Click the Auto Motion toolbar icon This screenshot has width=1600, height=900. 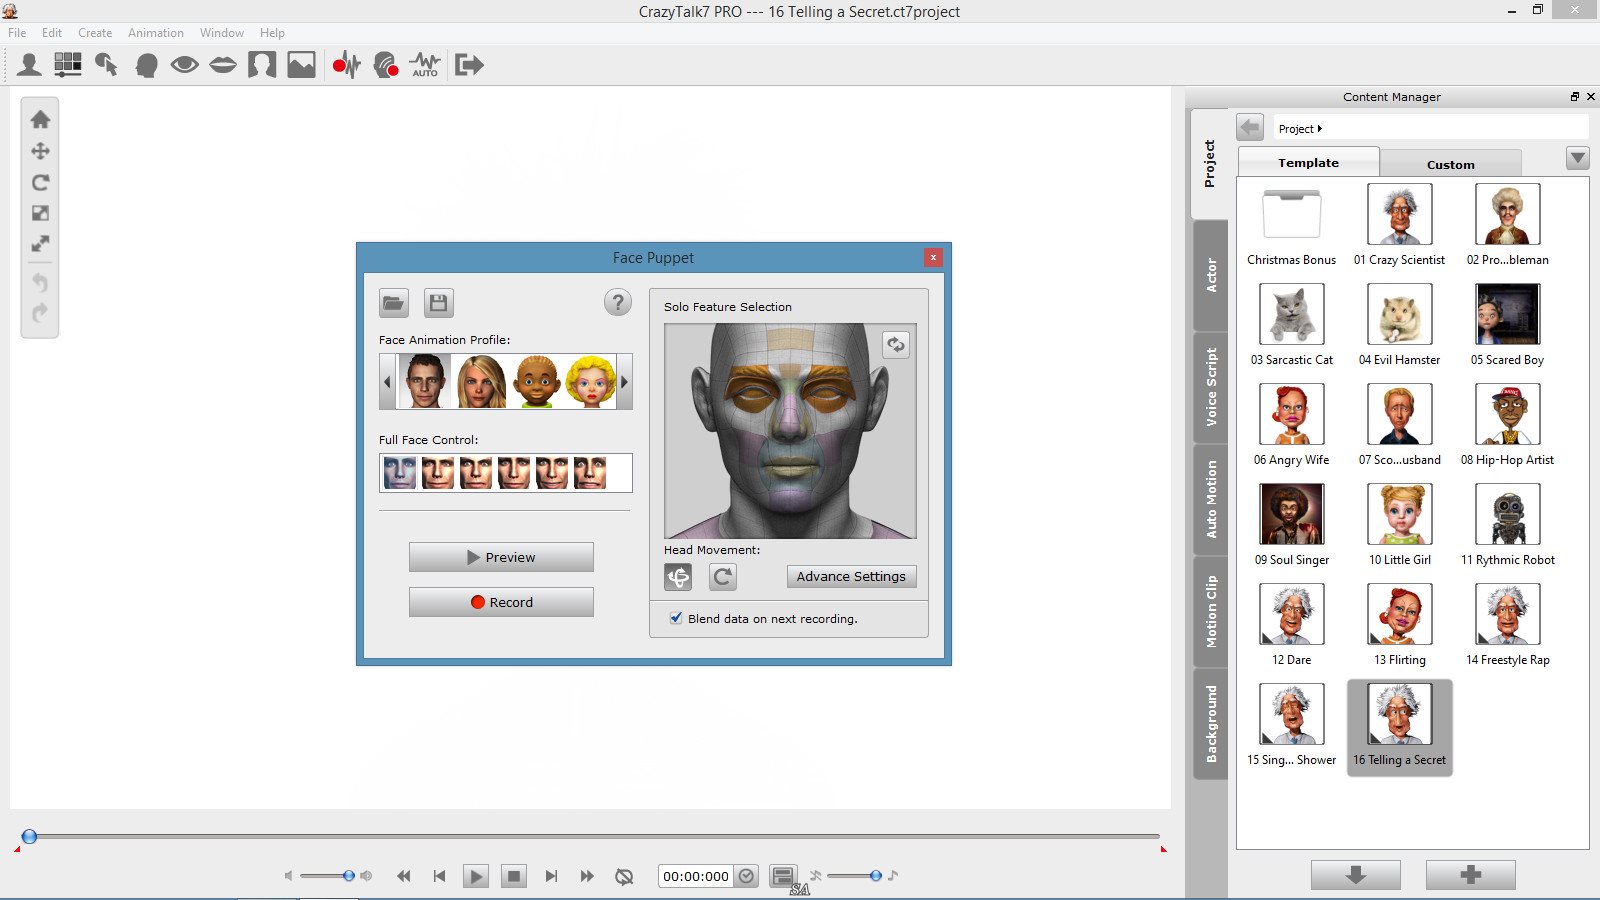pos(425,65)
